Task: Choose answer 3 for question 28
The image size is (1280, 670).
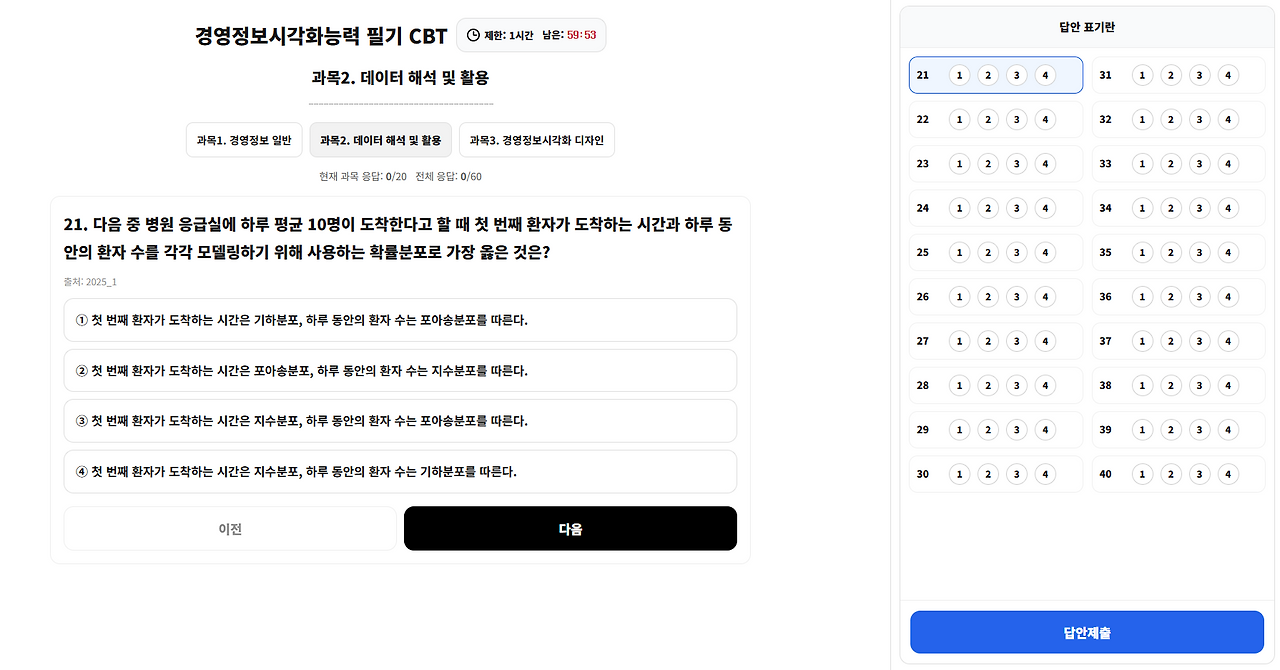Action: [1016, 385]
